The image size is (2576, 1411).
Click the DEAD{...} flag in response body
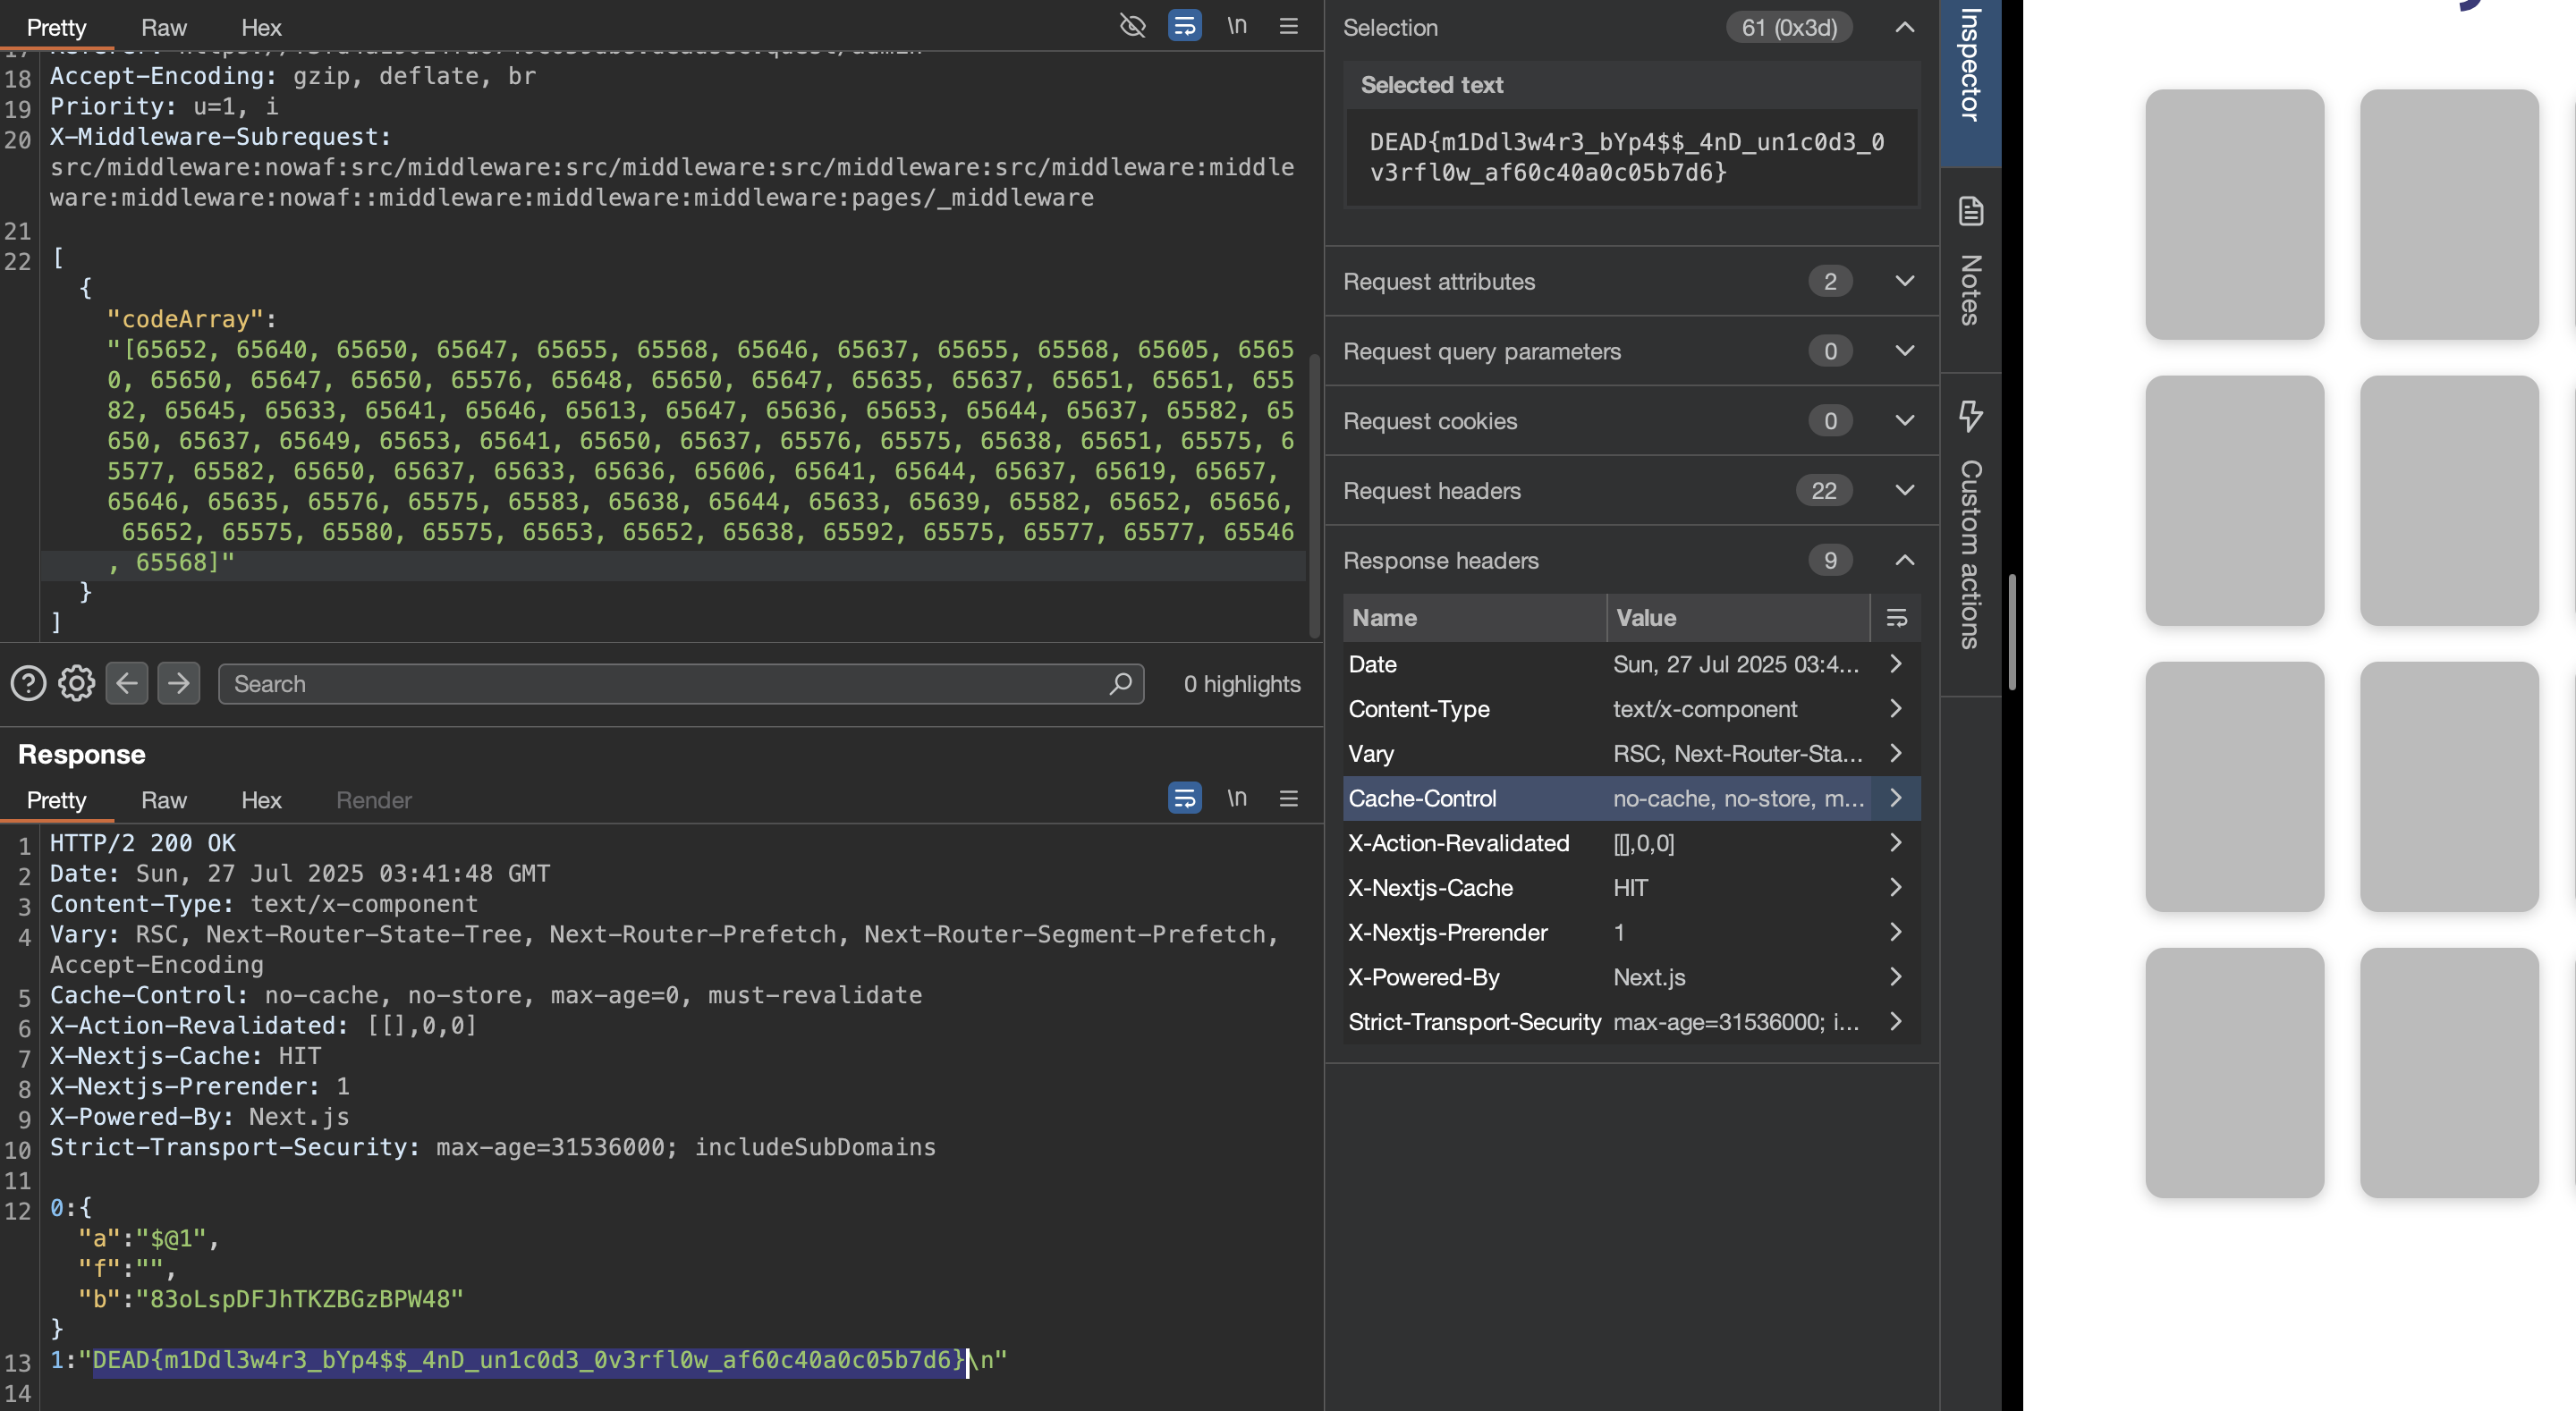530,1360
